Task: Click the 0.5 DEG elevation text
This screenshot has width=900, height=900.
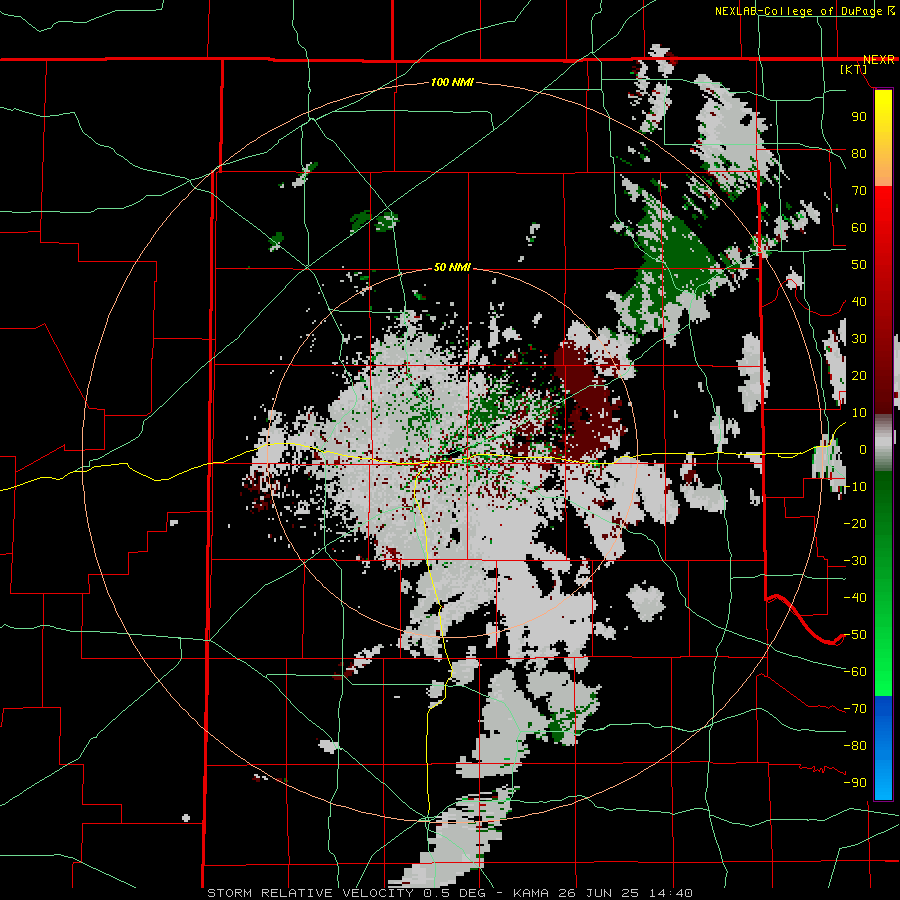Action: [x=455, y=893]
